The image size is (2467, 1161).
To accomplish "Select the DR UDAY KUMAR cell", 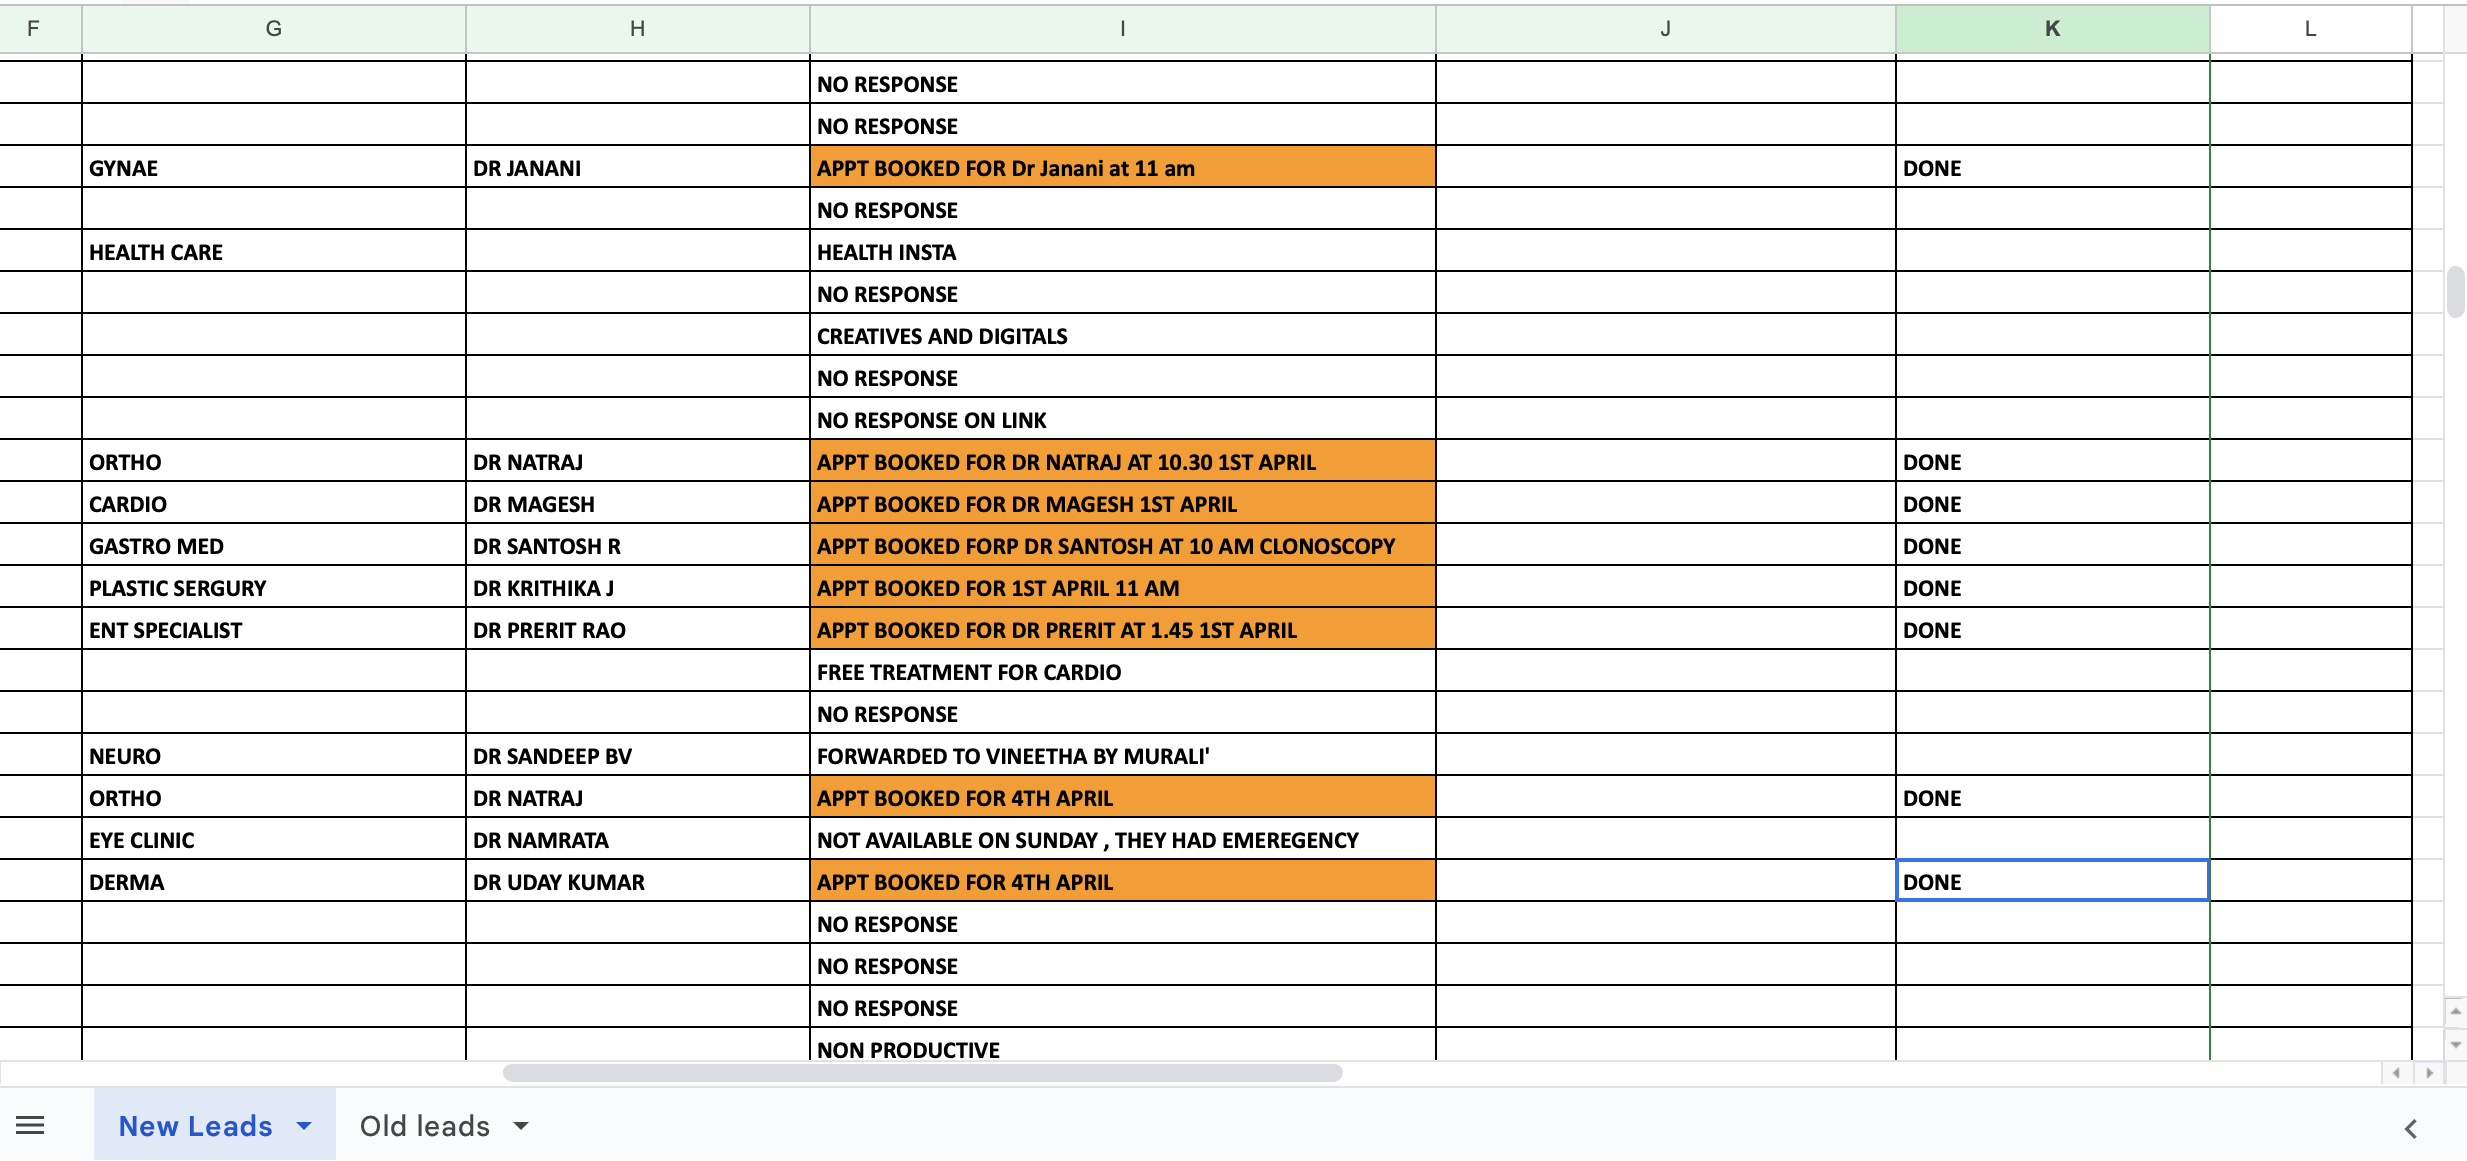I will [637, 882].
